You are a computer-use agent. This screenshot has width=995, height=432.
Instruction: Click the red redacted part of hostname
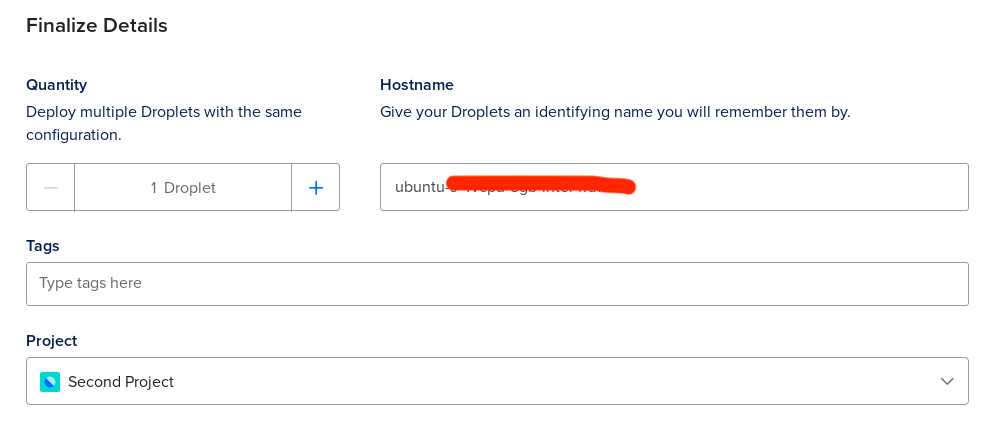coord(540,186)
